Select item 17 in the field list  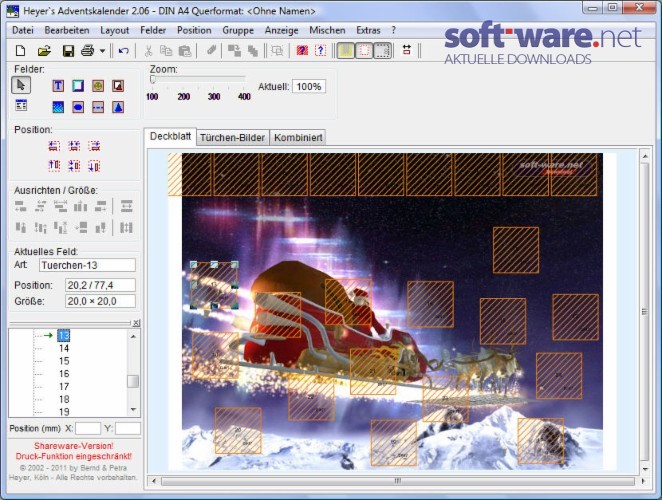point(64,386)
